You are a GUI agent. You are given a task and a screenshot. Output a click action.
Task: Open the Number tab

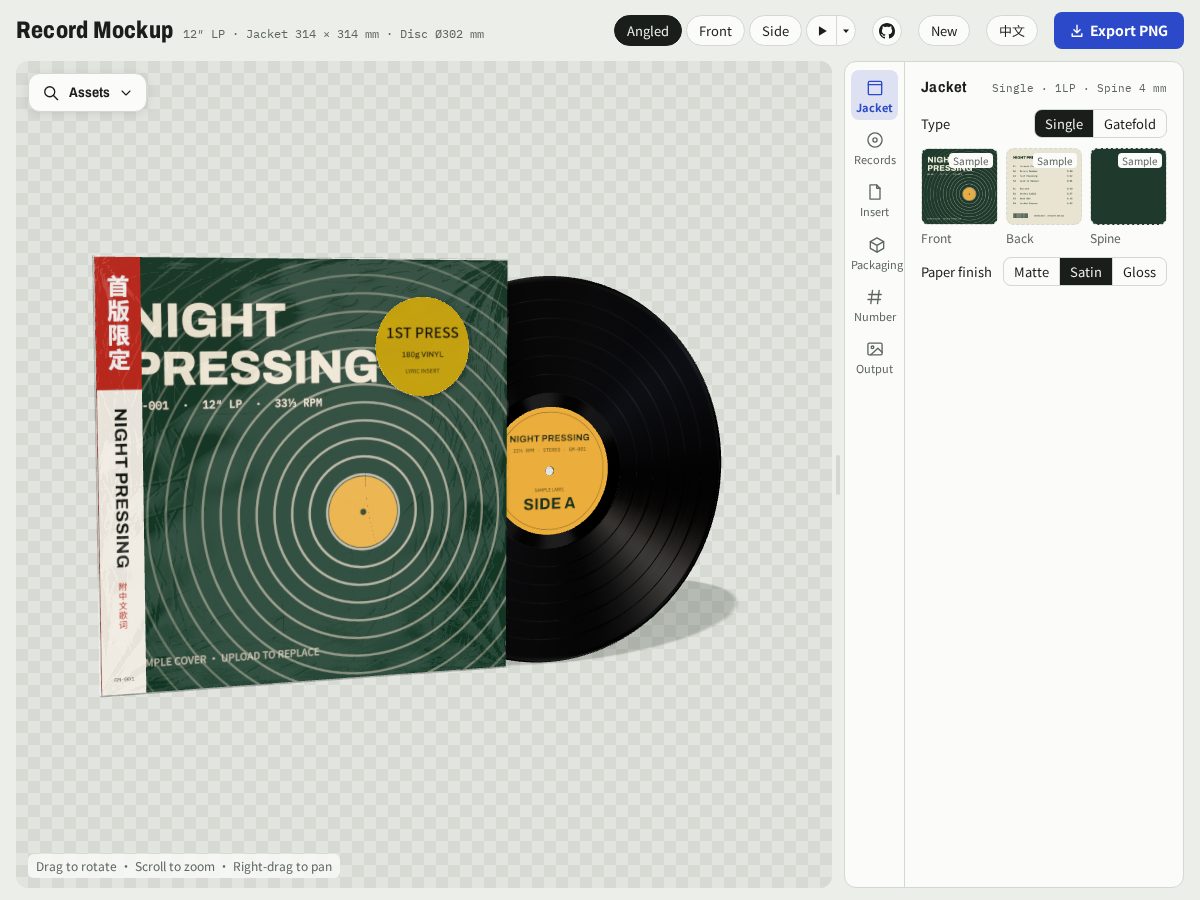[x=875, y=305]
